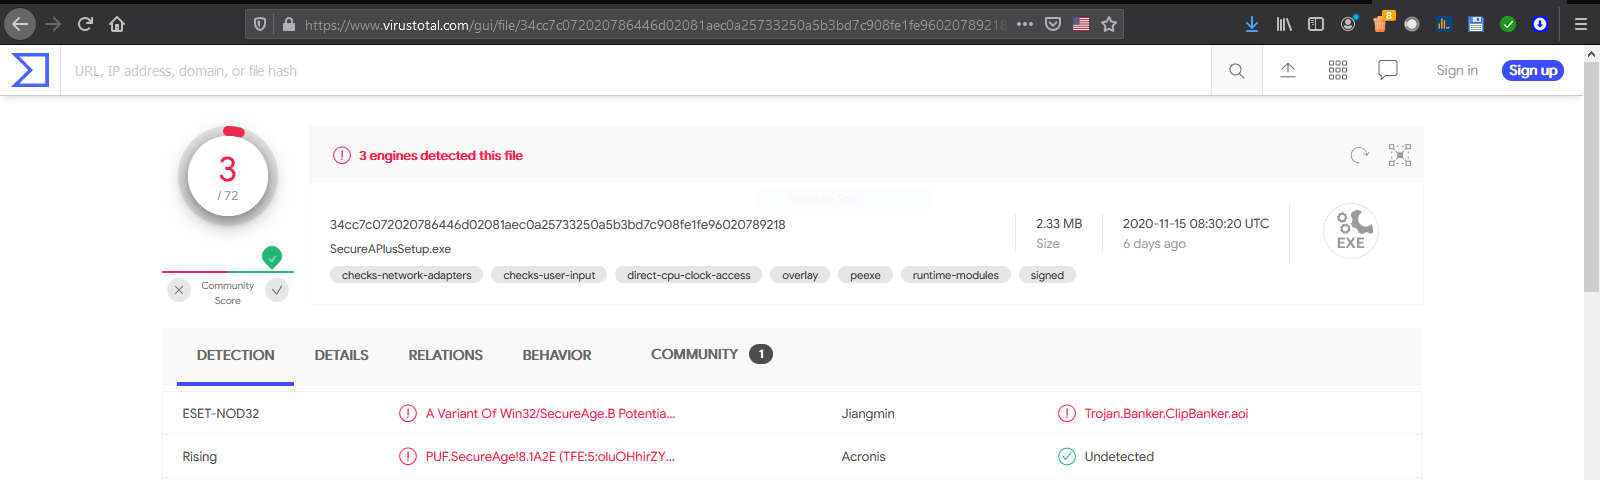Click the green checkmark extension icon

pos(1508,24)
